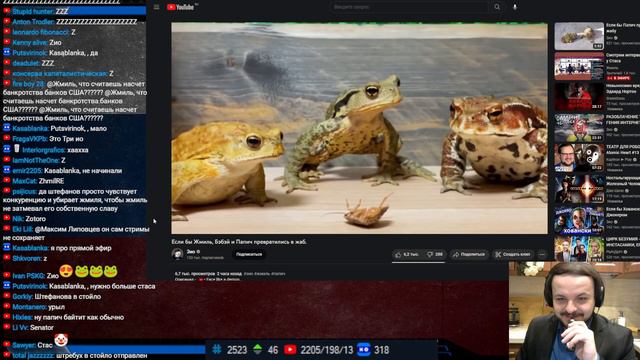Click chat username Kenny alive

(30, 42)
